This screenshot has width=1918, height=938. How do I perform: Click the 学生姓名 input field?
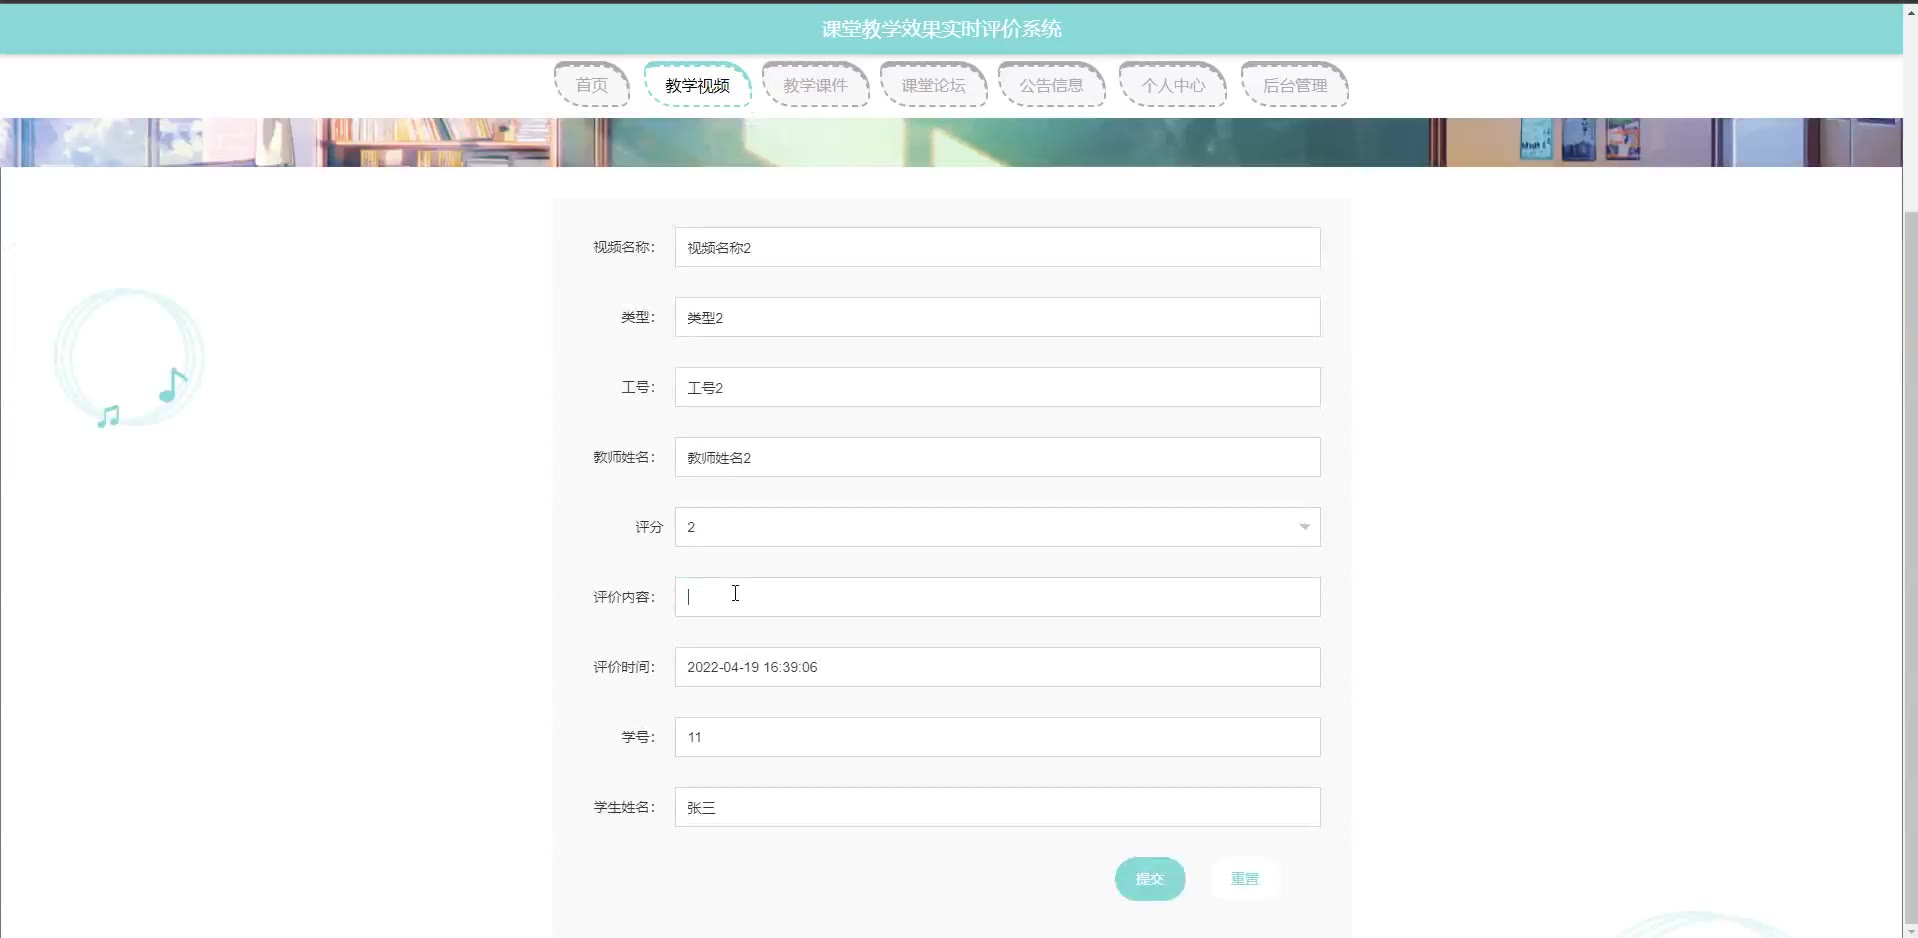[997, 807]
